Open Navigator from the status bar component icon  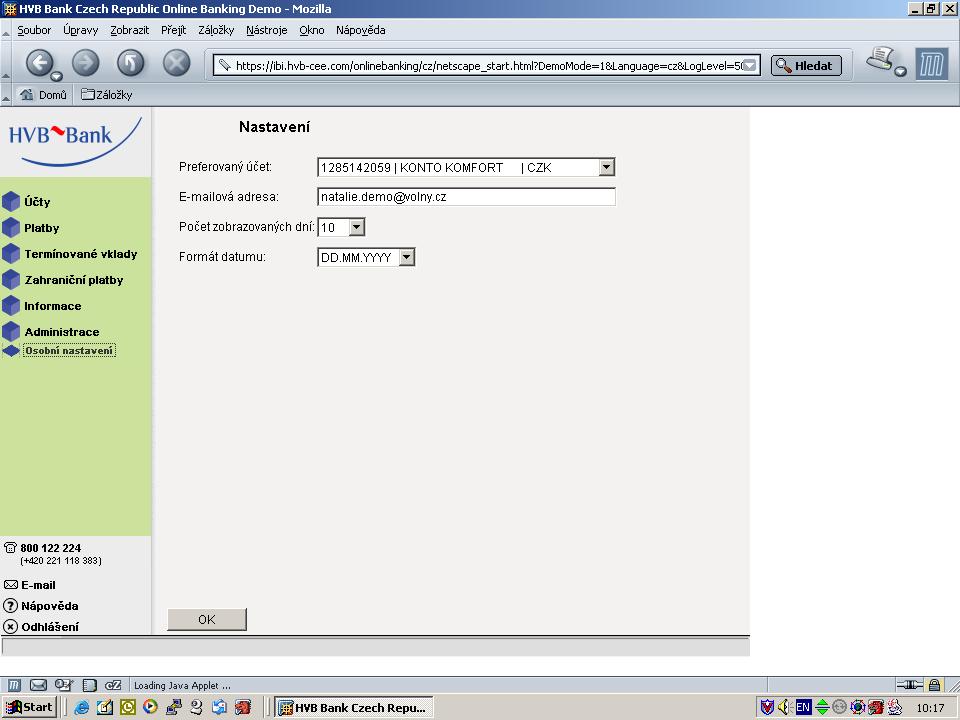pyautogui.click(x=13, y=685)
